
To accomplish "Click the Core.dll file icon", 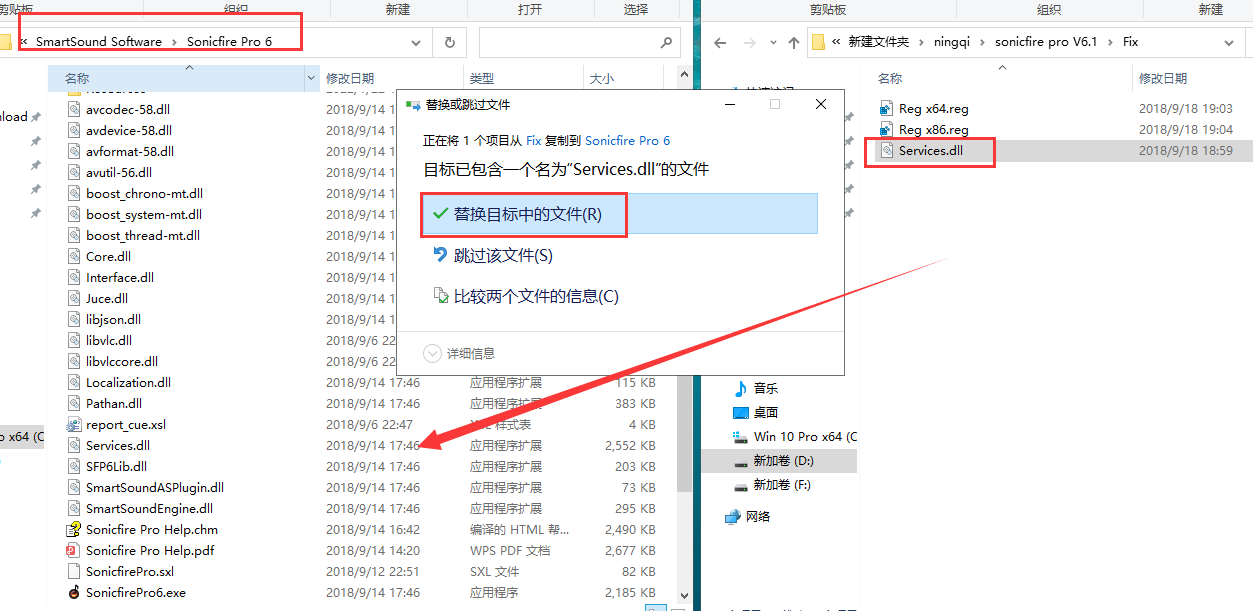I will (74, 256).
